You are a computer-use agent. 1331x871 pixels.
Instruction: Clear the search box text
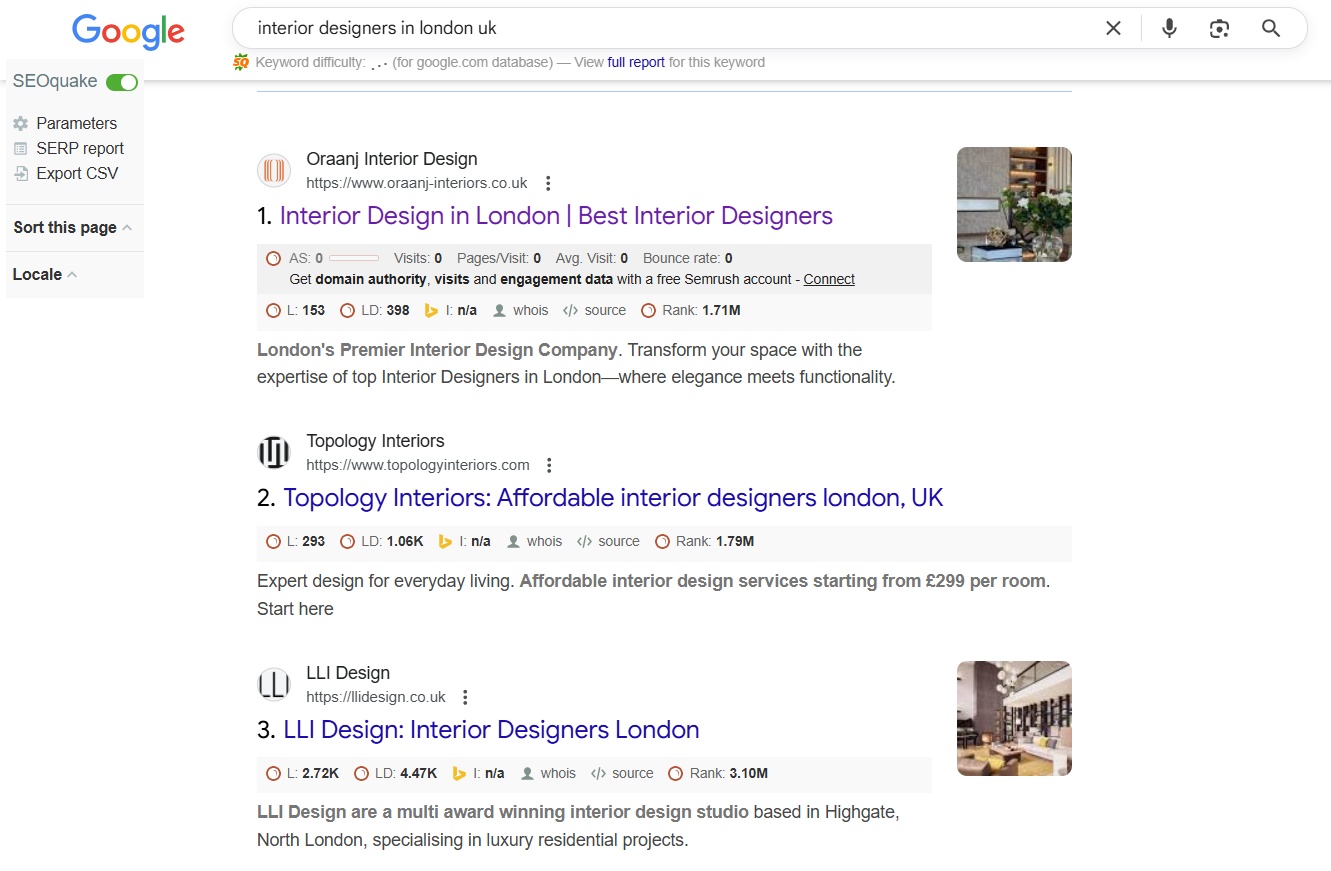tap(1113, 29)
